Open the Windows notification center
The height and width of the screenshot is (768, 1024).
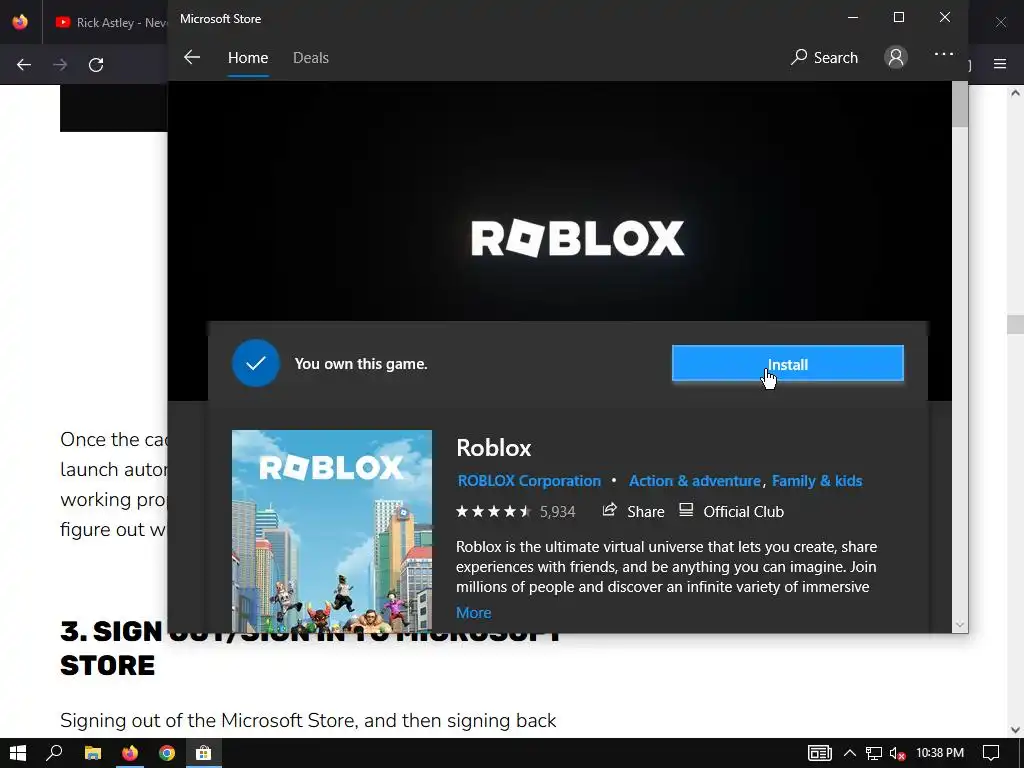pos(991,753)
